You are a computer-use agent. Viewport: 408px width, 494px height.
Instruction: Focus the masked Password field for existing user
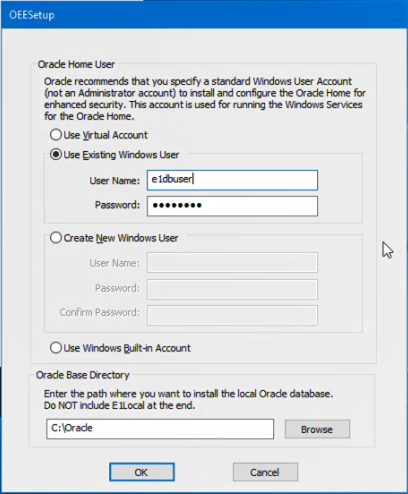pos(232,206)
